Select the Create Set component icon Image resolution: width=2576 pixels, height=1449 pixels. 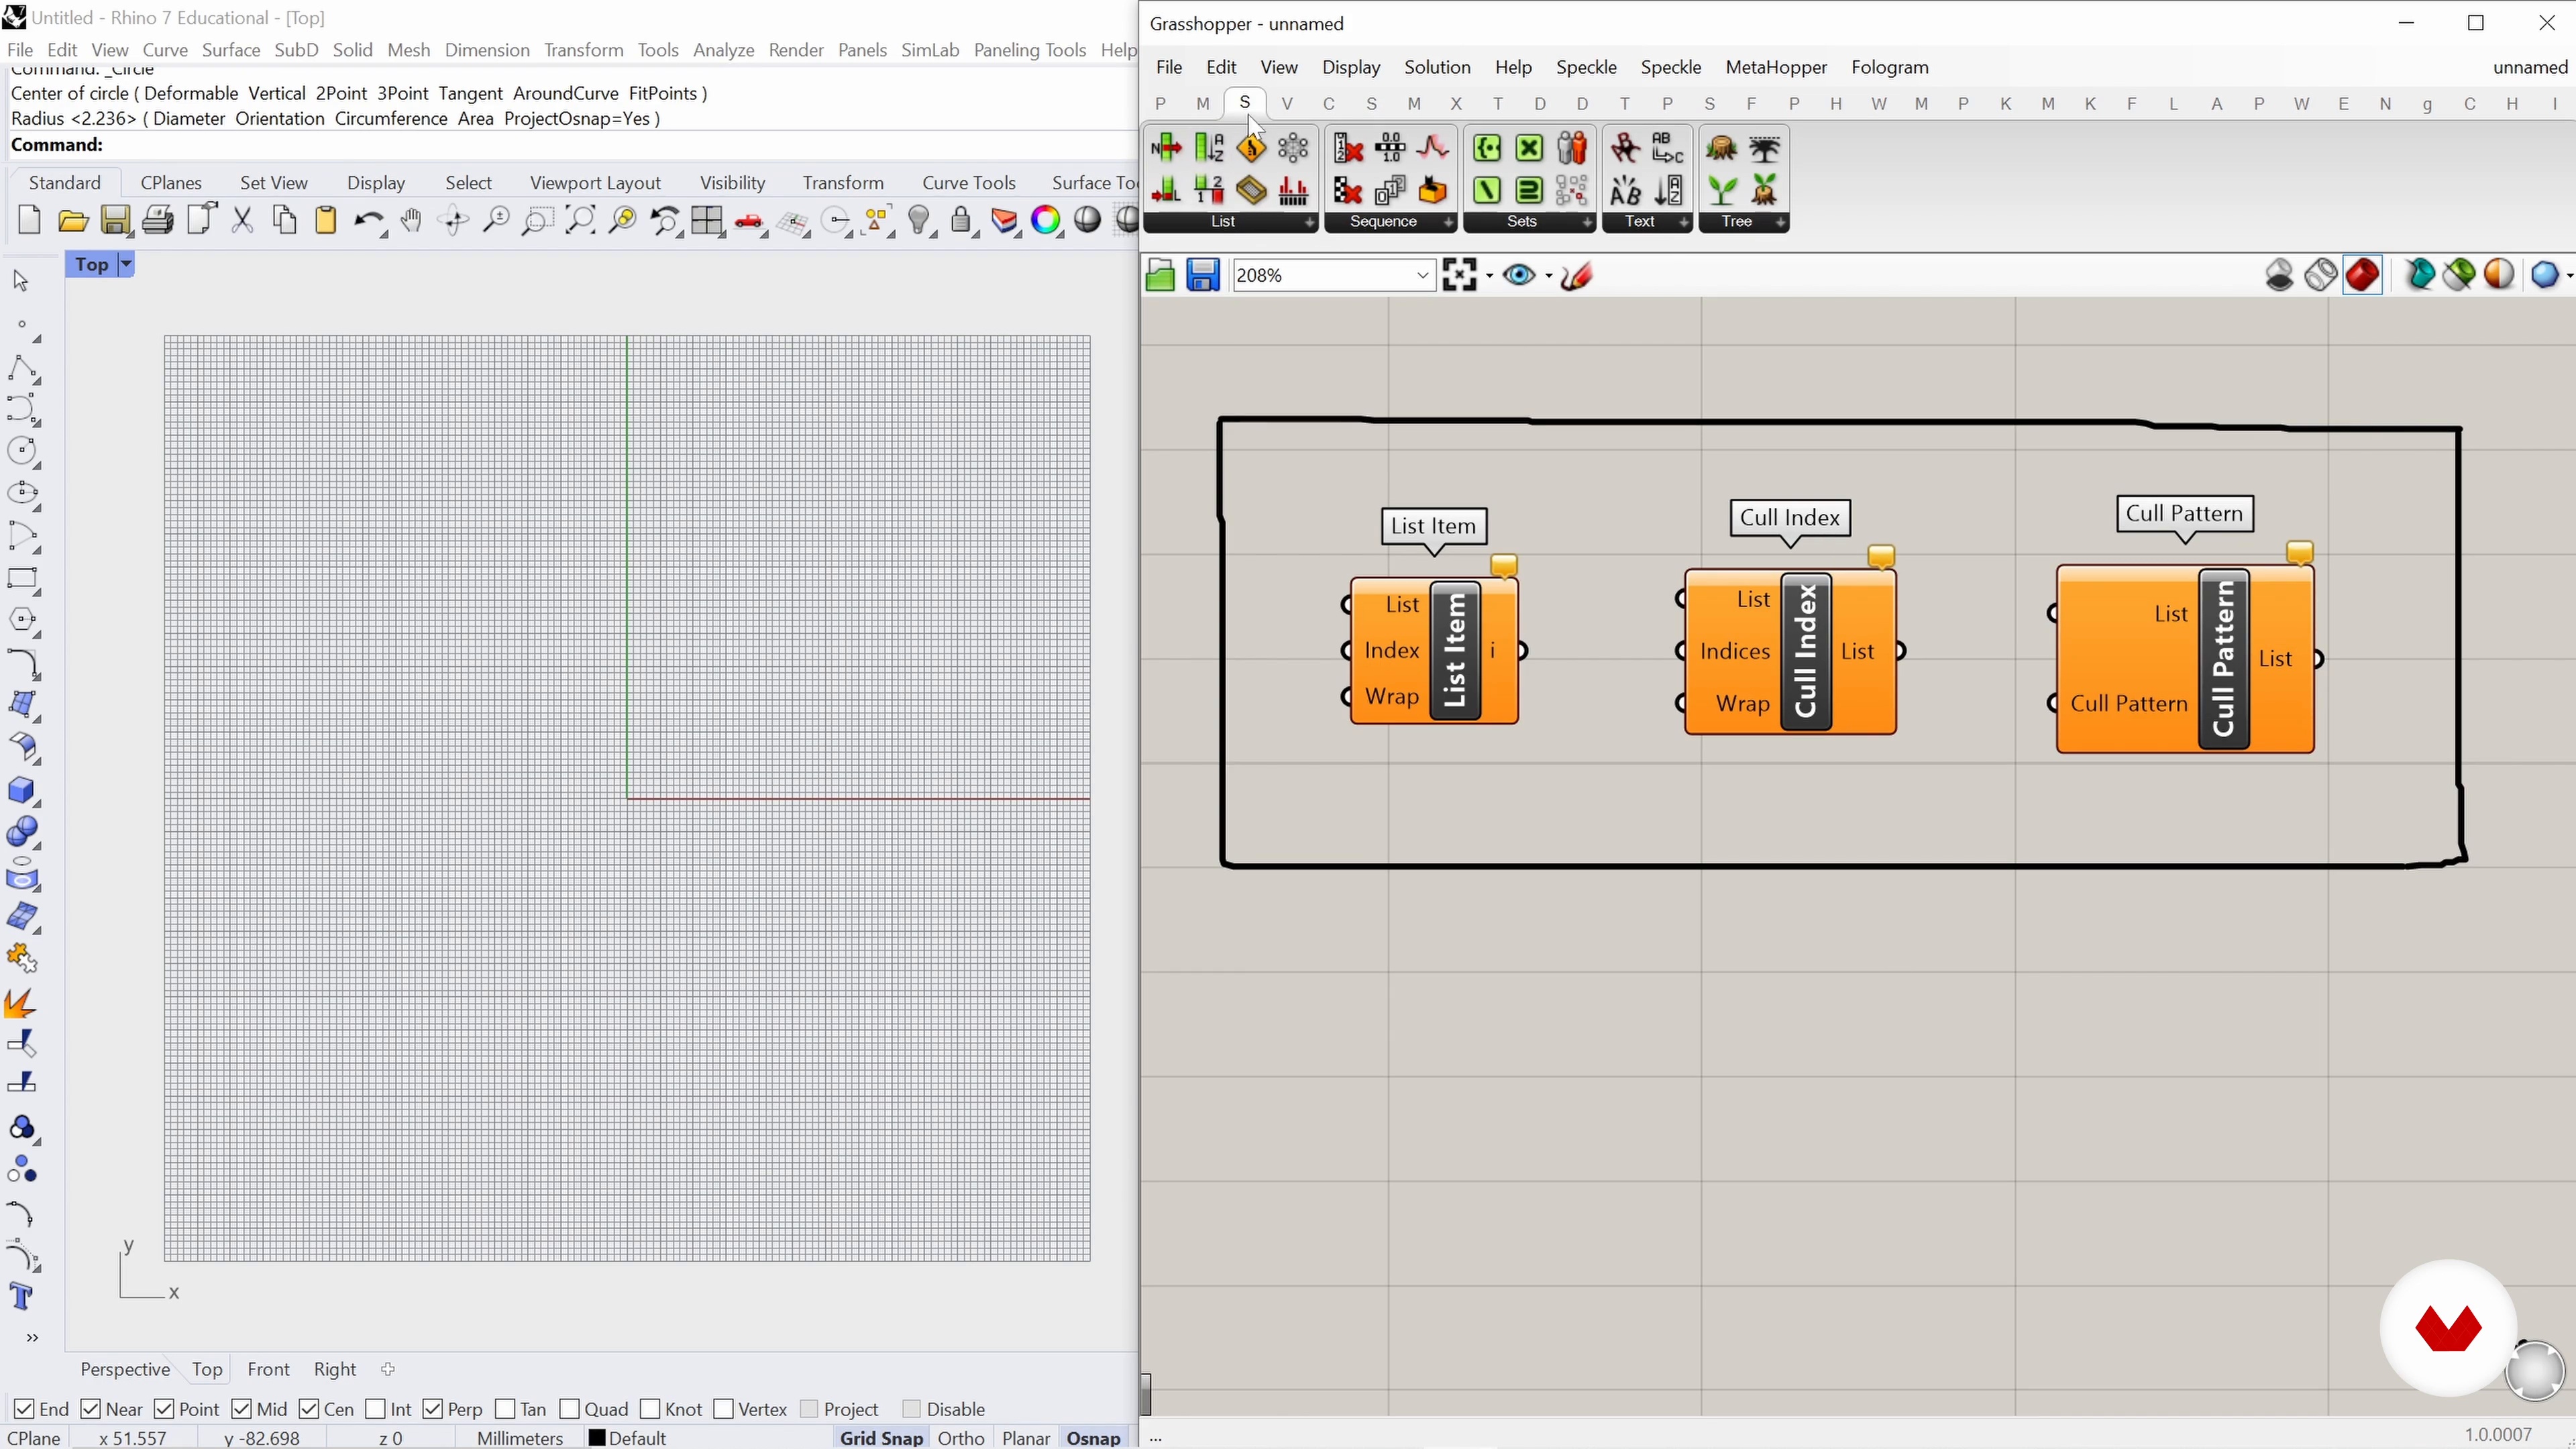coord(1487,148)
